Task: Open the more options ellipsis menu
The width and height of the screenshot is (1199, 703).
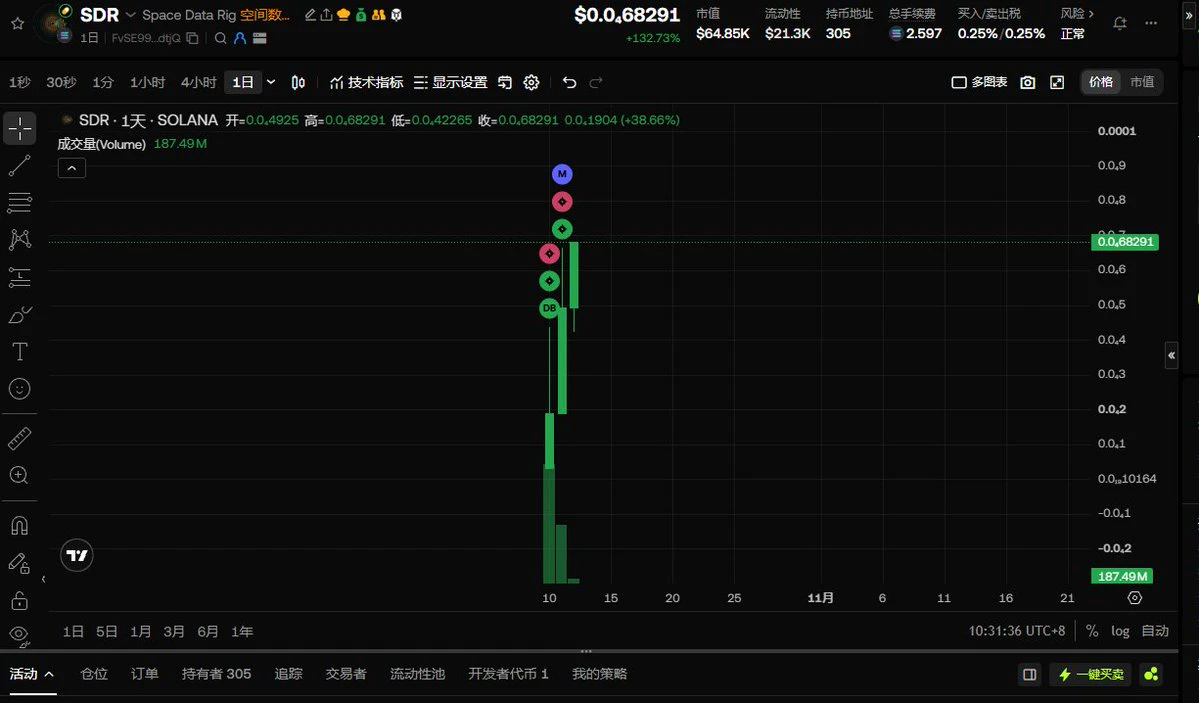Action: [x=1151, y=23]
